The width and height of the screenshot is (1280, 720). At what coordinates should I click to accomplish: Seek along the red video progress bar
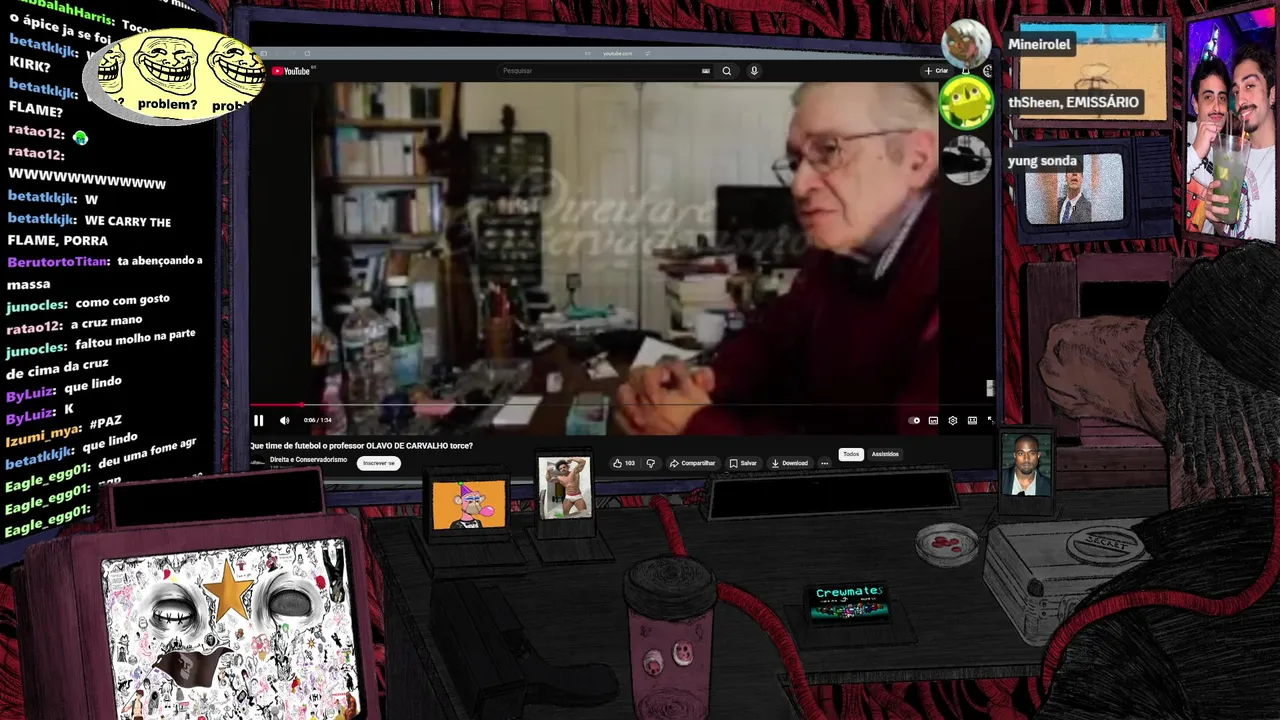tap(622, 406)
